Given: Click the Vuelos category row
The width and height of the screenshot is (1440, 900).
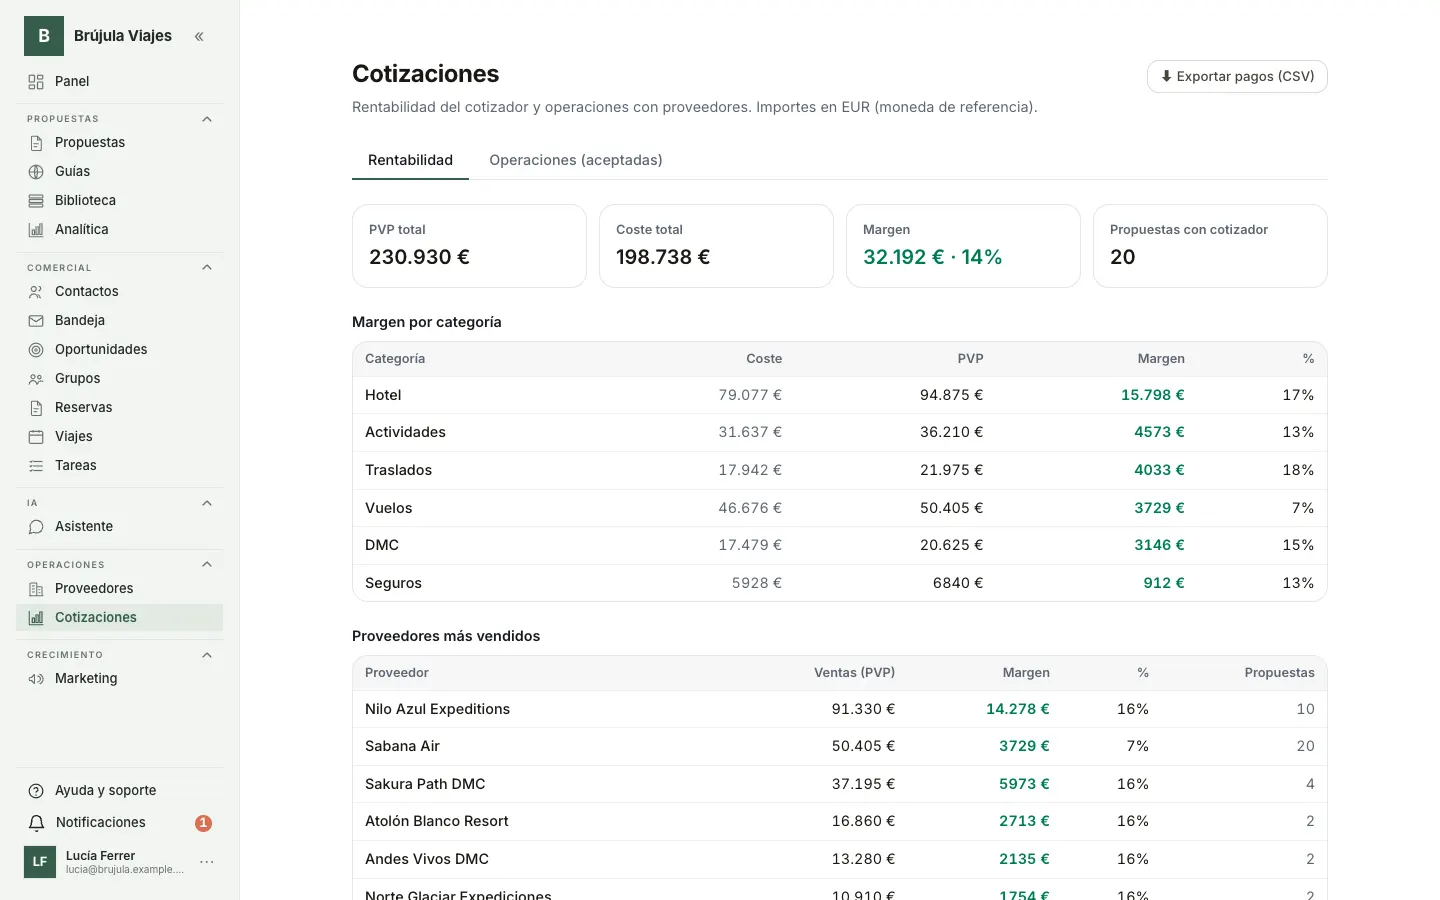Looking at the screenshot, I should pos(840,508).
